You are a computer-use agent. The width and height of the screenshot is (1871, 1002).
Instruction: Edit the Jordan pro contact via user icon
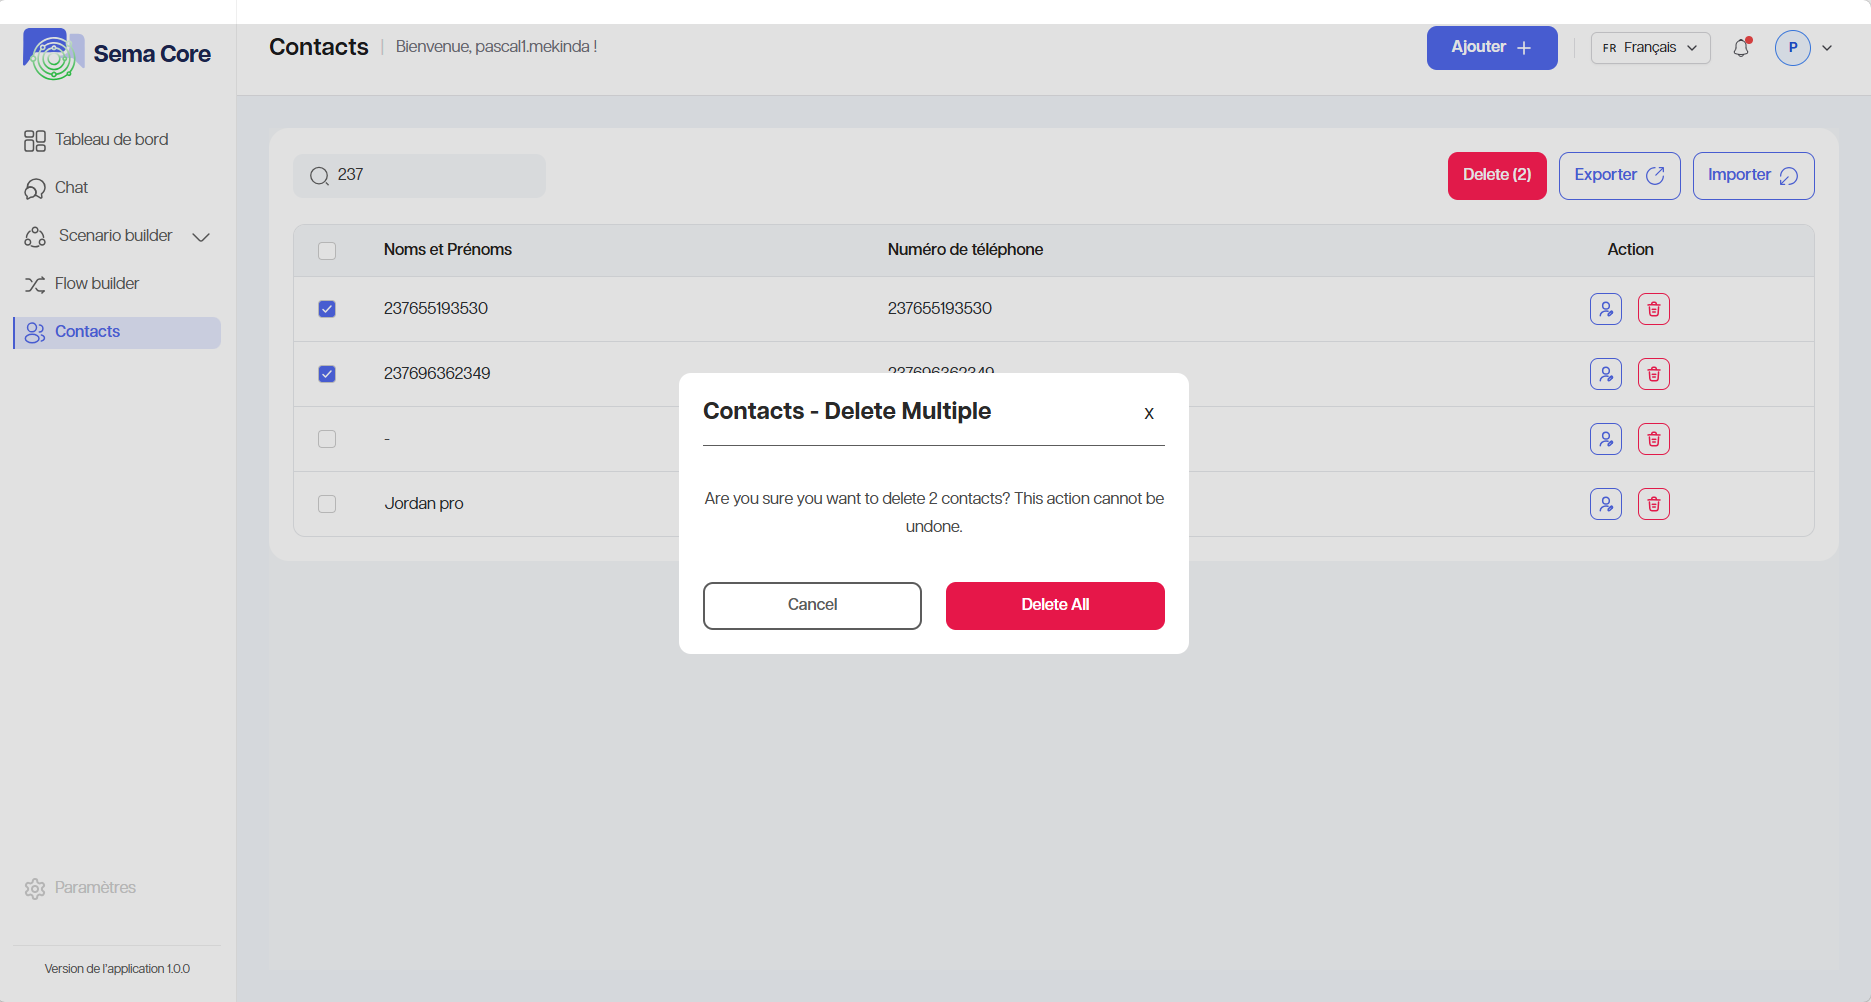point(1605,504)
